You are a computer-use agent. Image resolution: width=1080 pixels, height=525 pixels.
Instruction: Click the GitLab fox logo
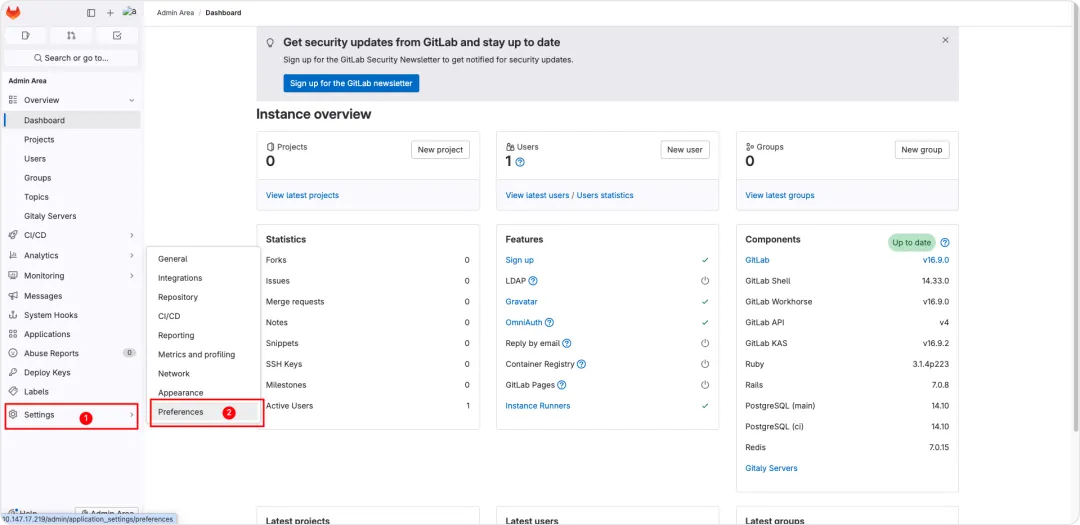13,13
